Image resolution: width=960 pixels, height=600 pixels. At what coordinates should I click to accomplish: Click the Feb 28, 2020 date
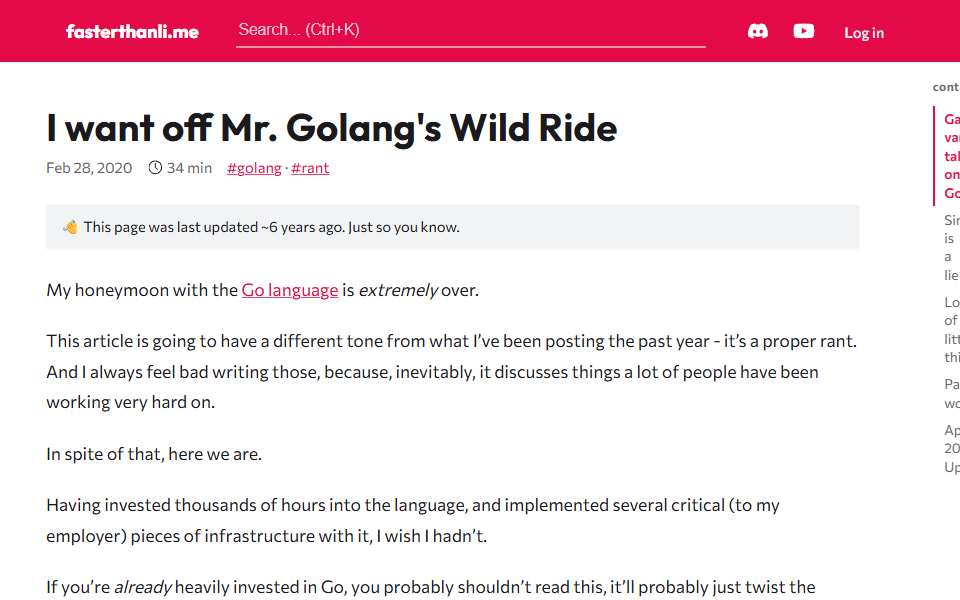pos(89,168)
